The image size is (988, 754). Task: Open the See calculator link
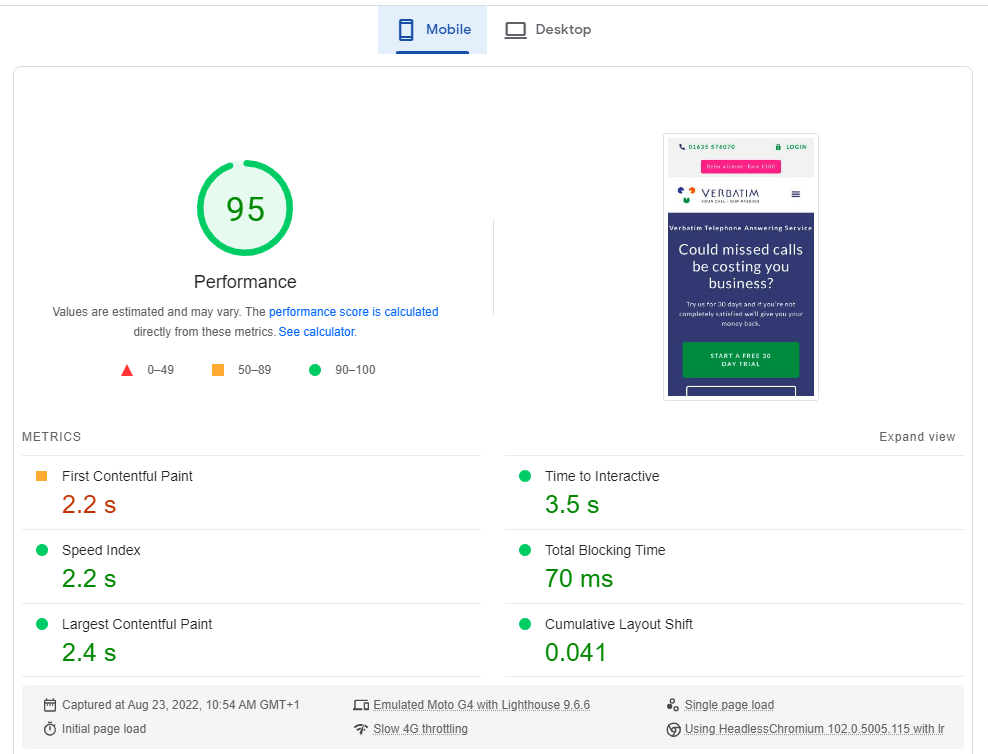pyautogui.click(x=316, y=331)
